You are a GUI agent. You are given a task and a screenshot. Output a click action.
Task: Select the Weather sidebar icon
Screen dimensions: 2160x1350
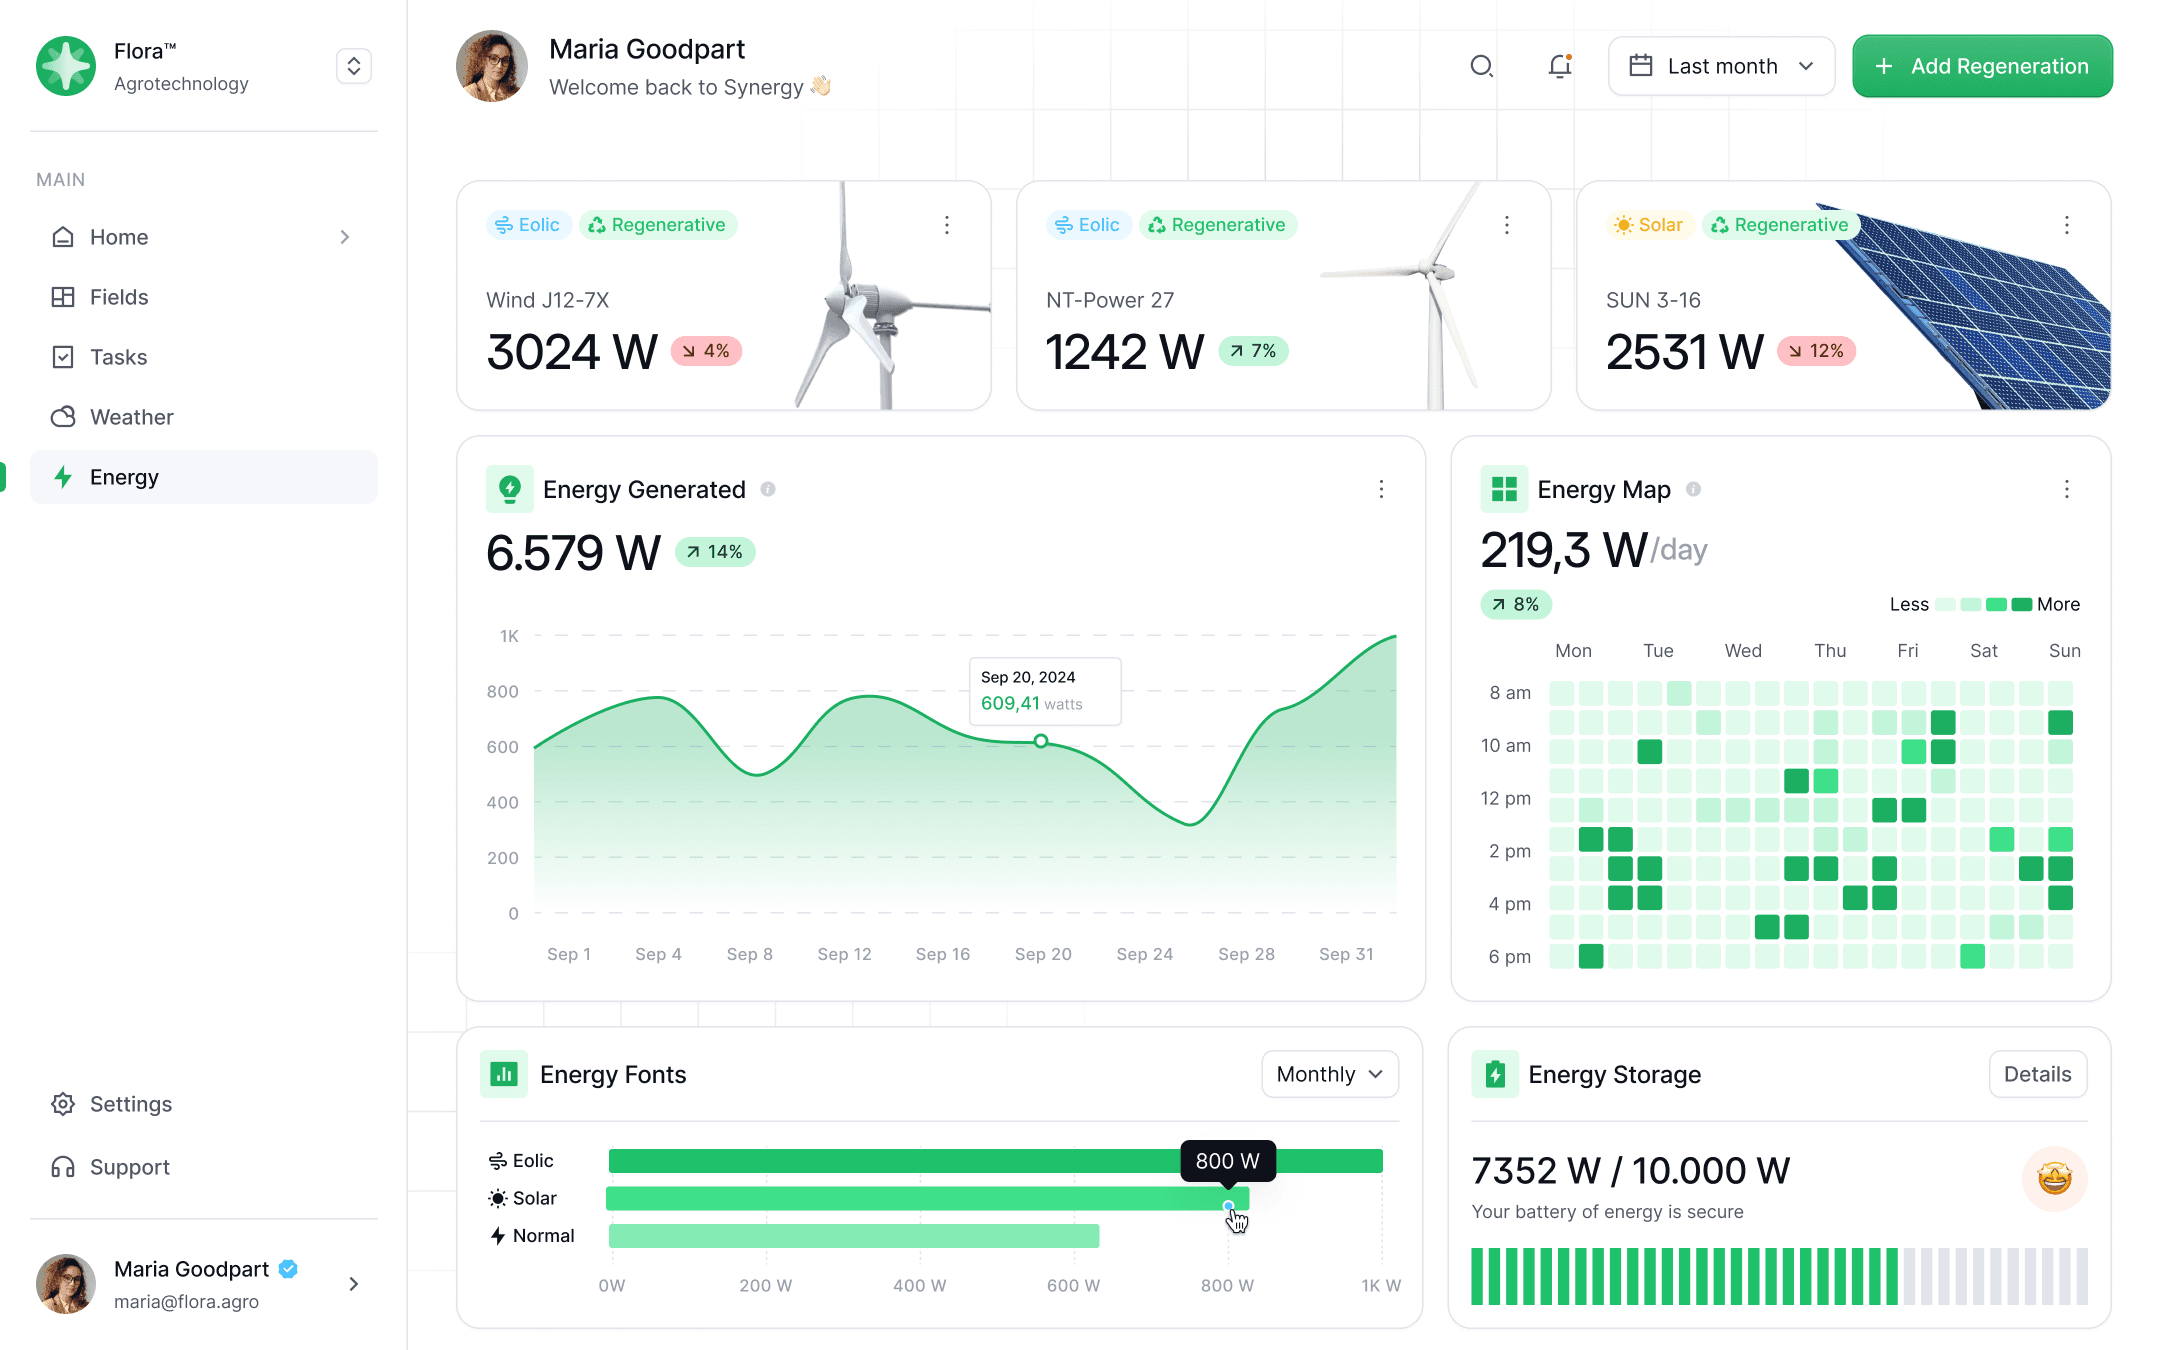point(64,417)
